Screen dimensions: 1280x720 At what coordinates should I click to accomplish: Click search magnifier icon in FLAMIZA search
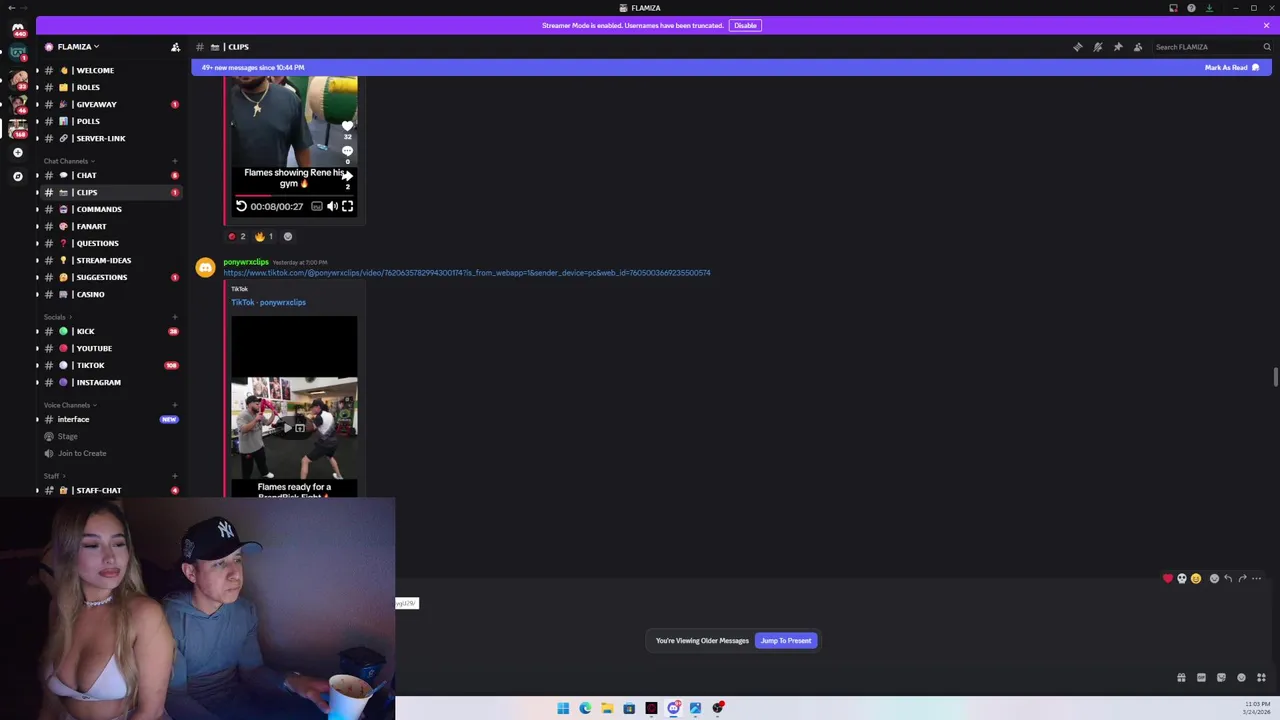pyautogui.click(x=1266, y=47)
